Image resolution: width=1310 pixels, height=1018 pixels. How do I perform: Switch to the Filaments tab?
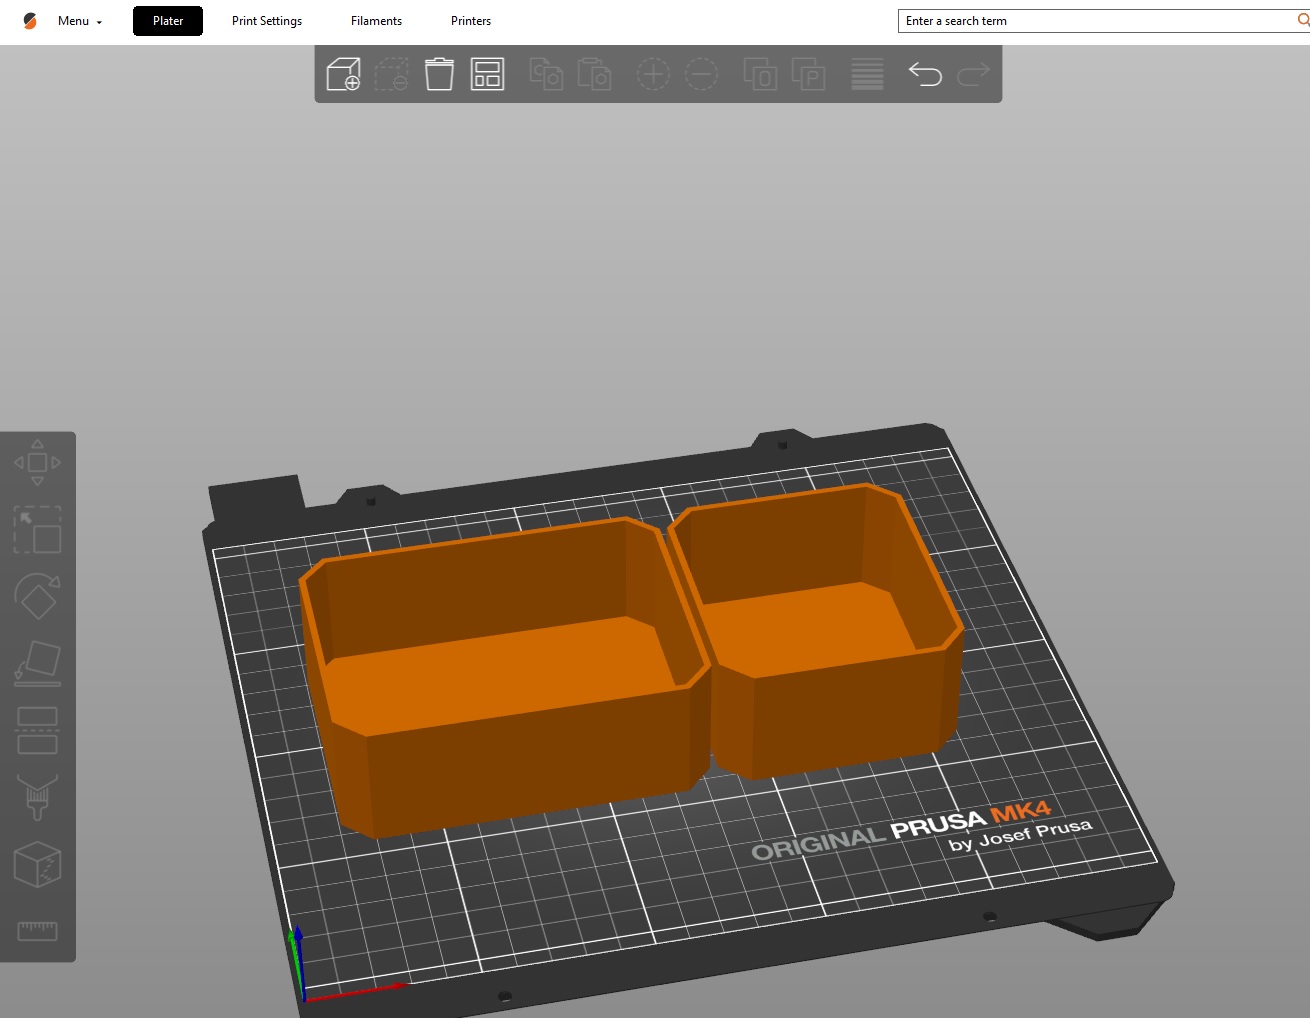(376, 21)
